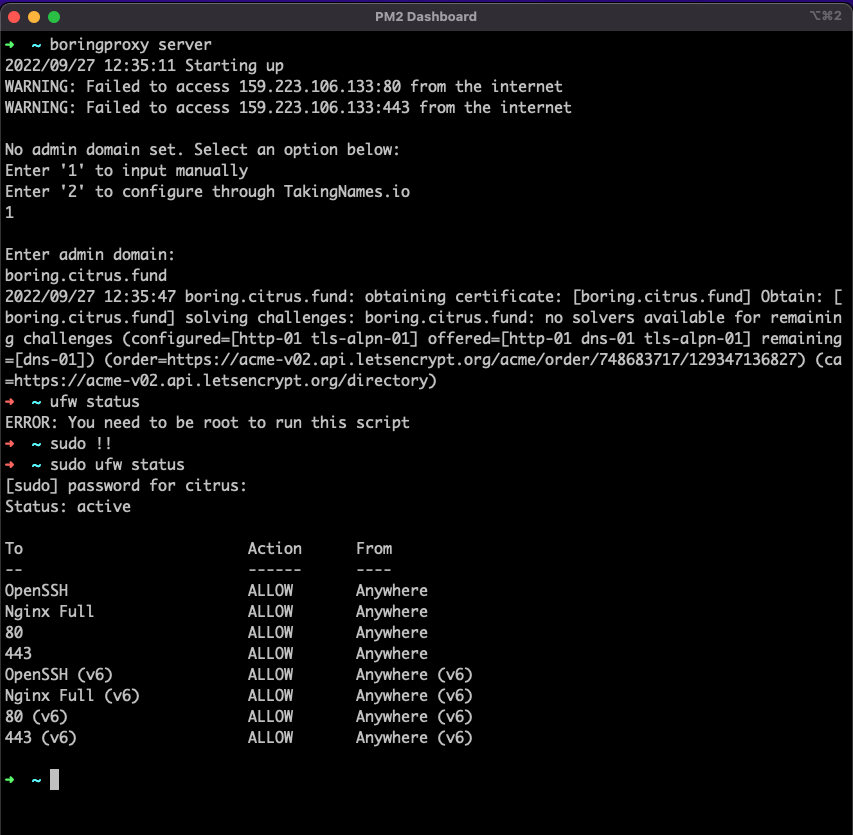Click the 'Status: active' line
The width and height of the screenshot is (853, 835).
pyautogui.click(x=68, y=507)
